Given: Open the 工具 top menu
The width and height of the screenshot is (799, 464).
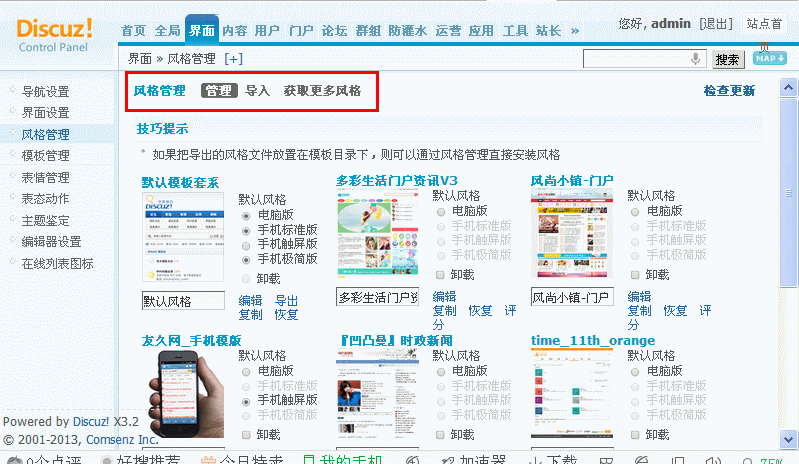Looking at the screenshot, I should (515, 31).
